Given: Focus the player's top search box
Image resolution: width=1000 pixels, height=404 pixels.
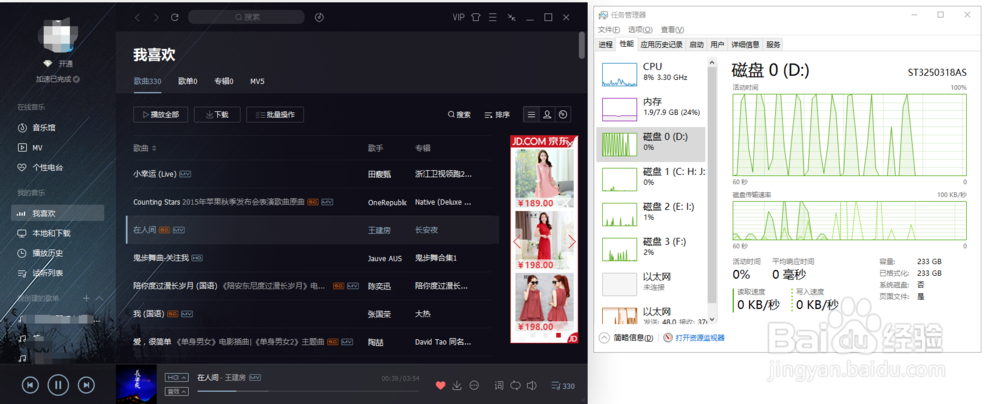Looking at the screenshot, I should [x=246, y=17].
